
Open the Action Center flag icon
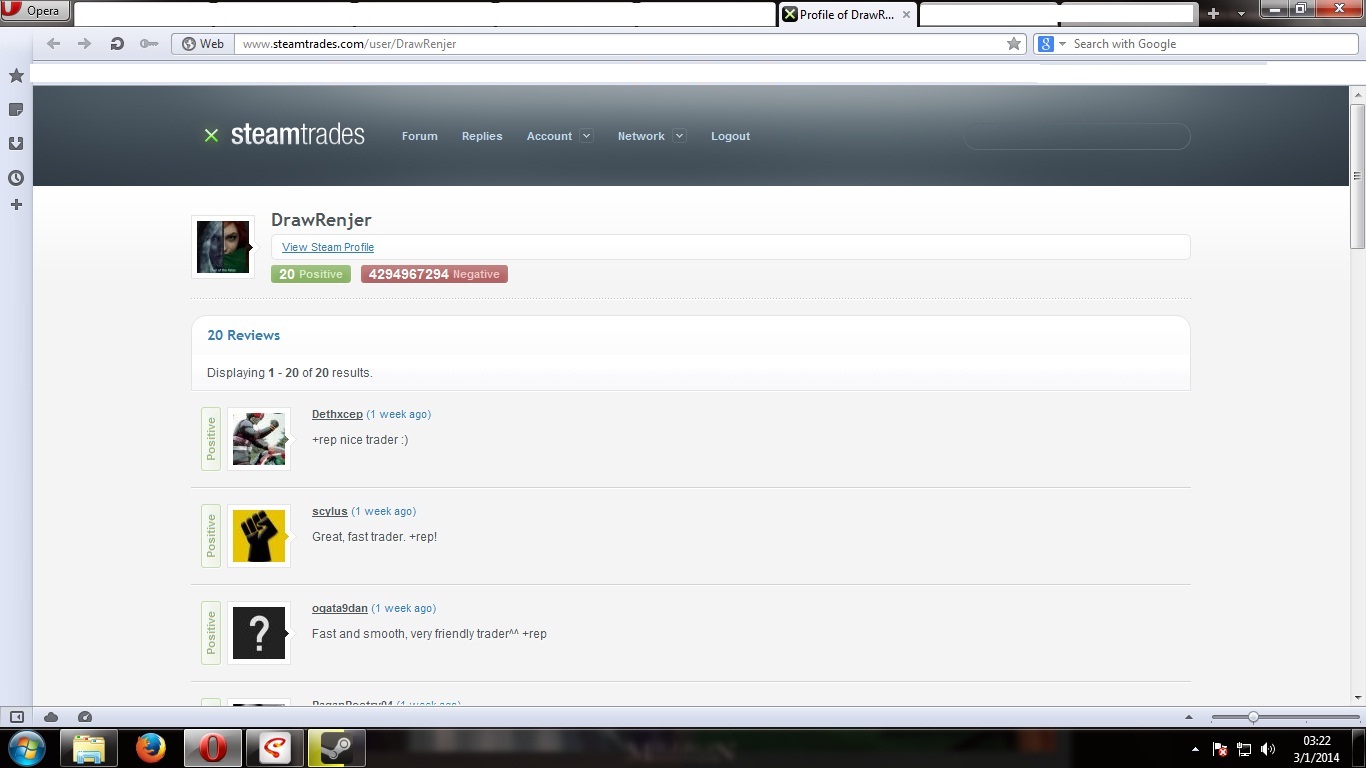[1221, 749]
